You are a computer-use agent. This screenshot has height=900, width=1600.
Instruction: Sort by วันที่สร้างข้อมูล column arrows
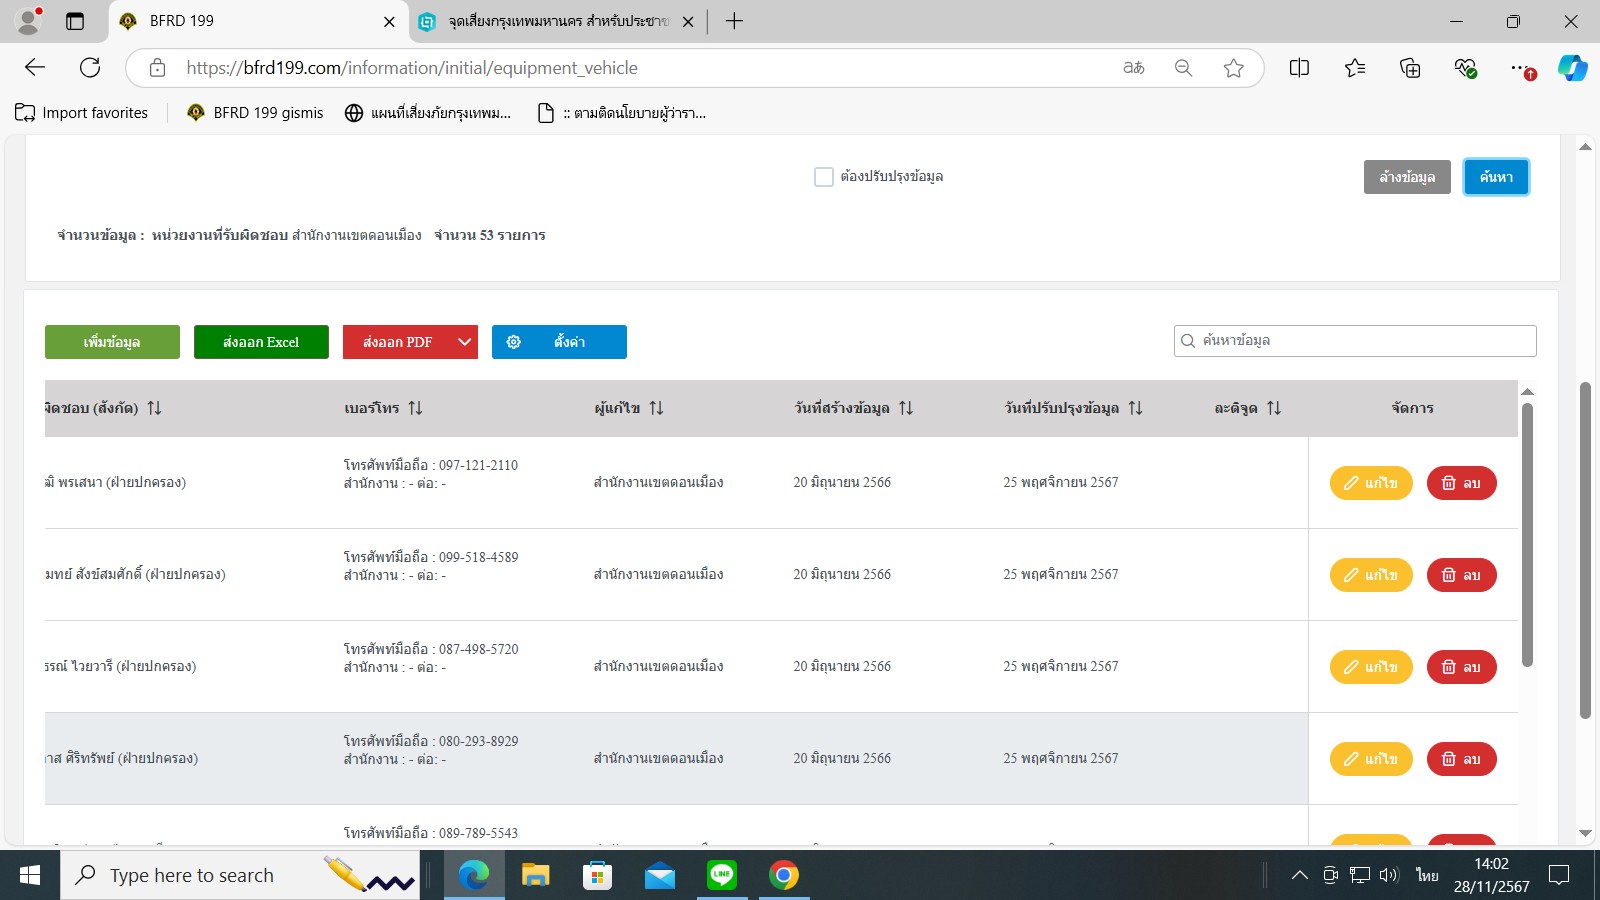(x=906, y=408)
